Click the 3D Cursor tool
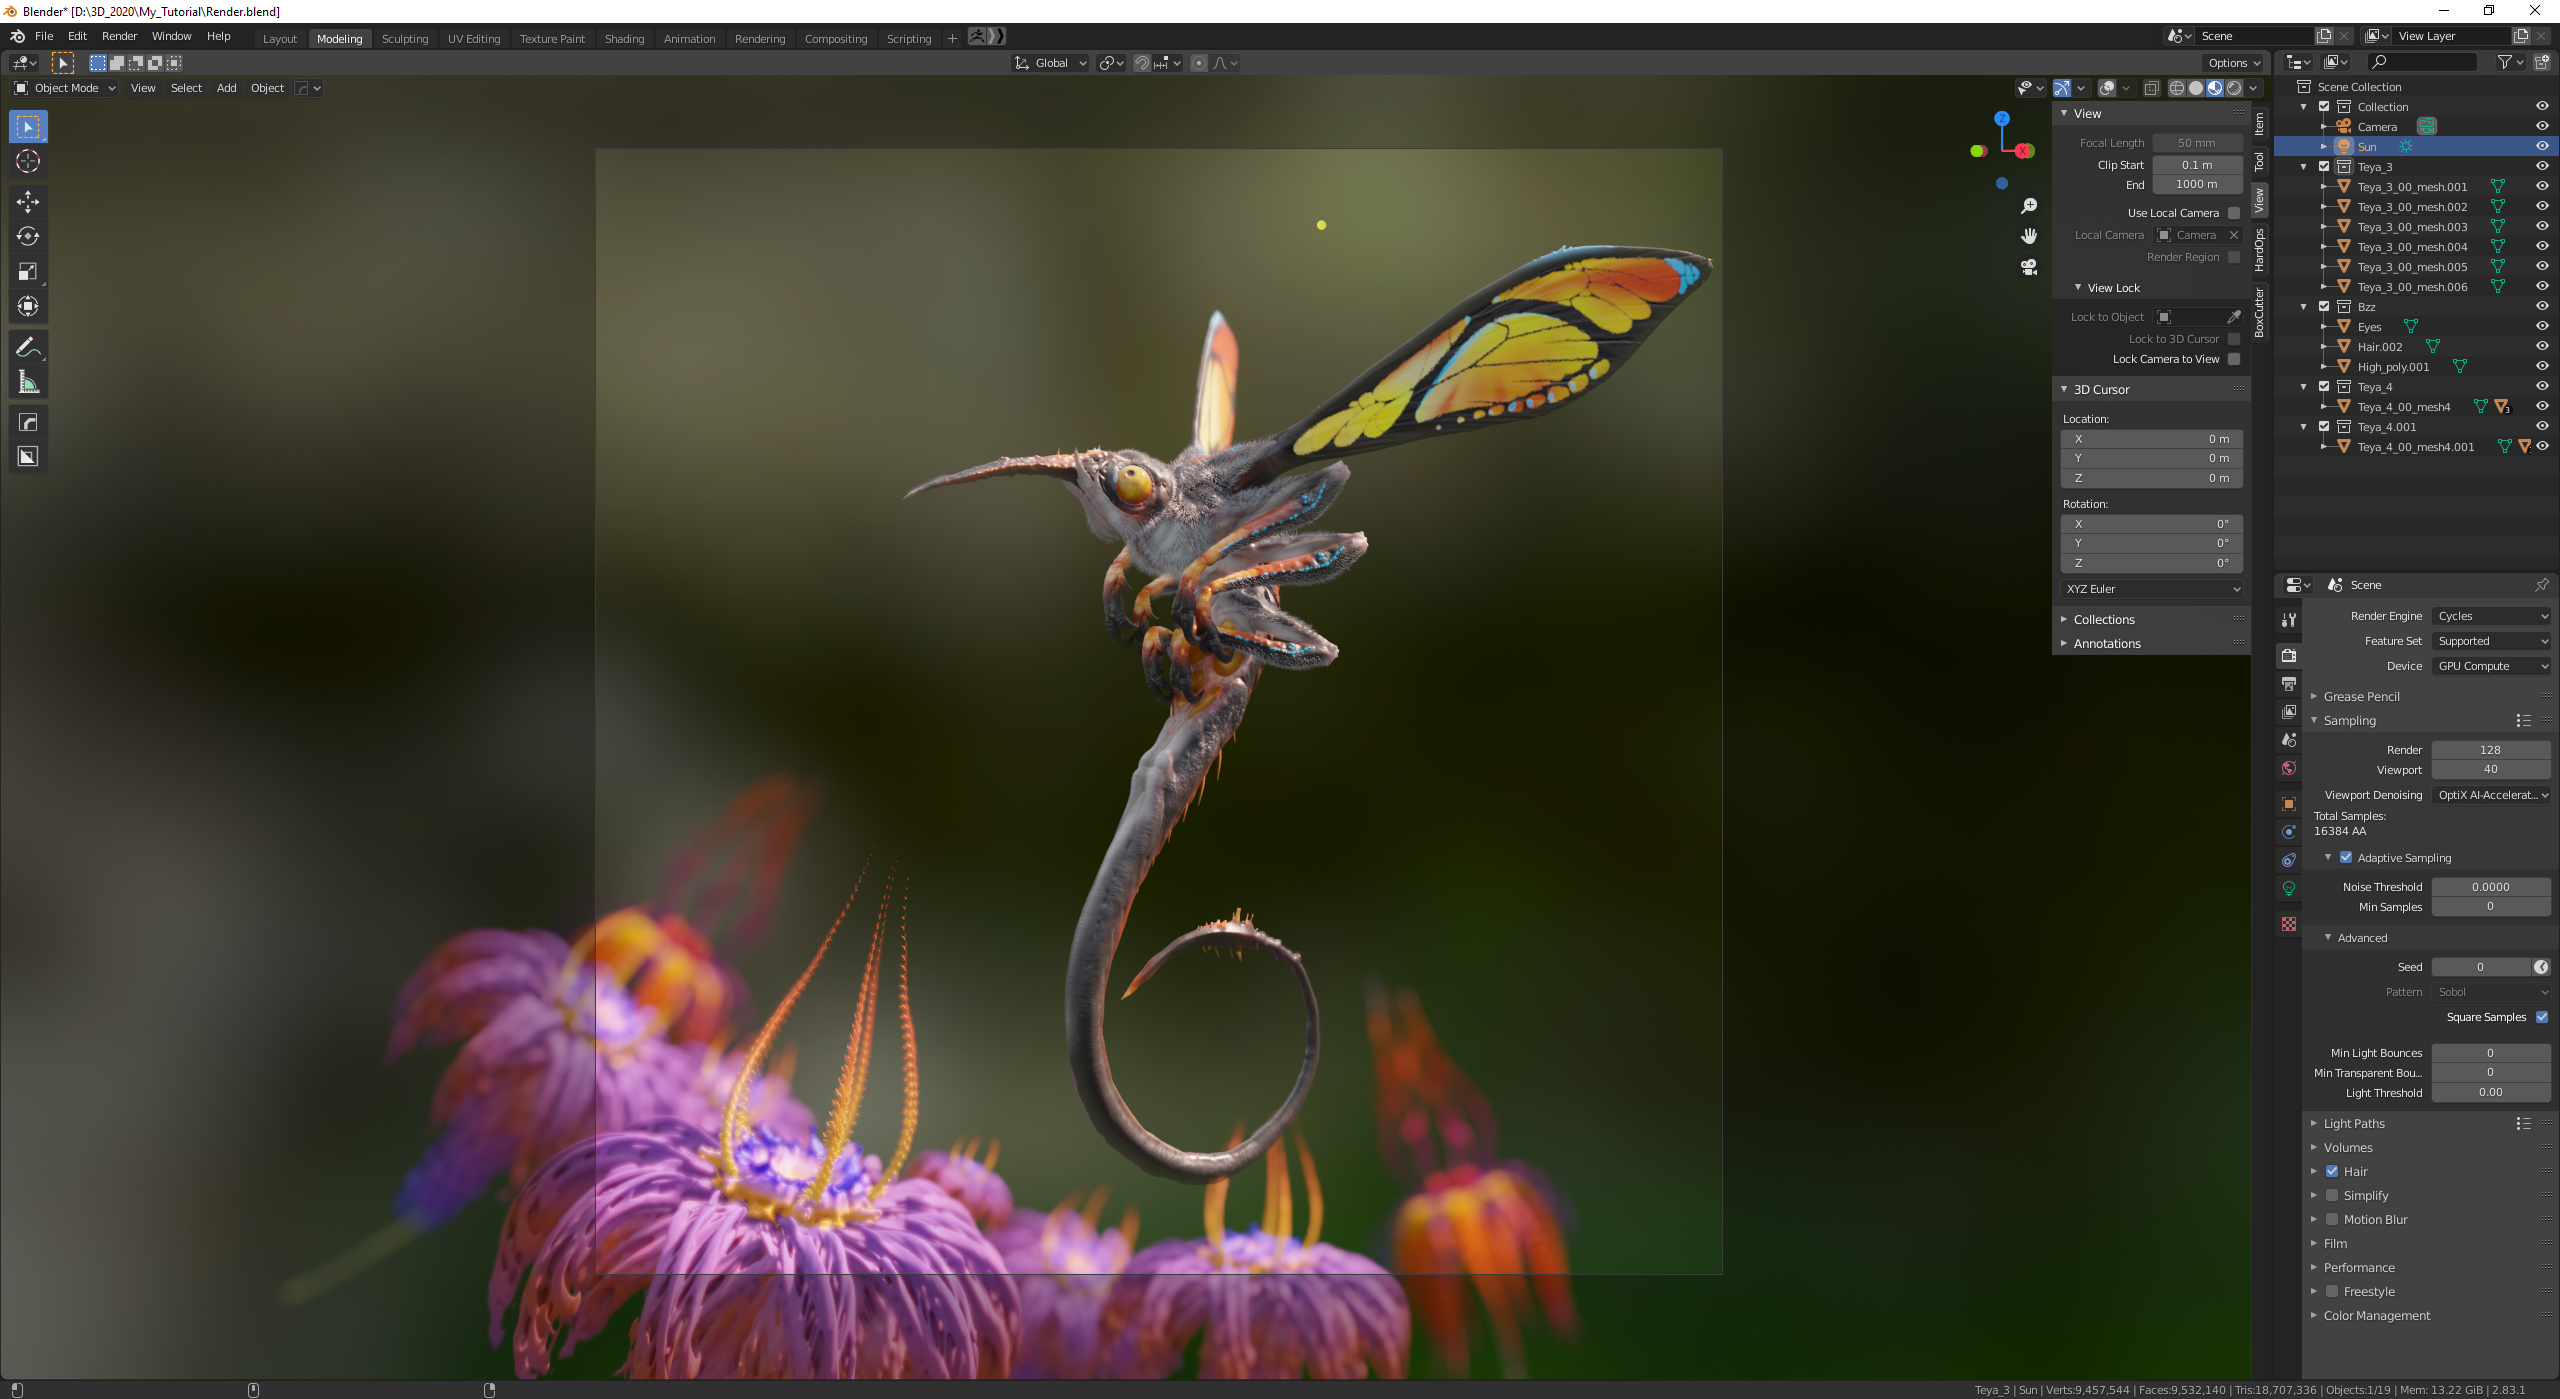Screen dimensions: 2560x1399 [28, 162]
